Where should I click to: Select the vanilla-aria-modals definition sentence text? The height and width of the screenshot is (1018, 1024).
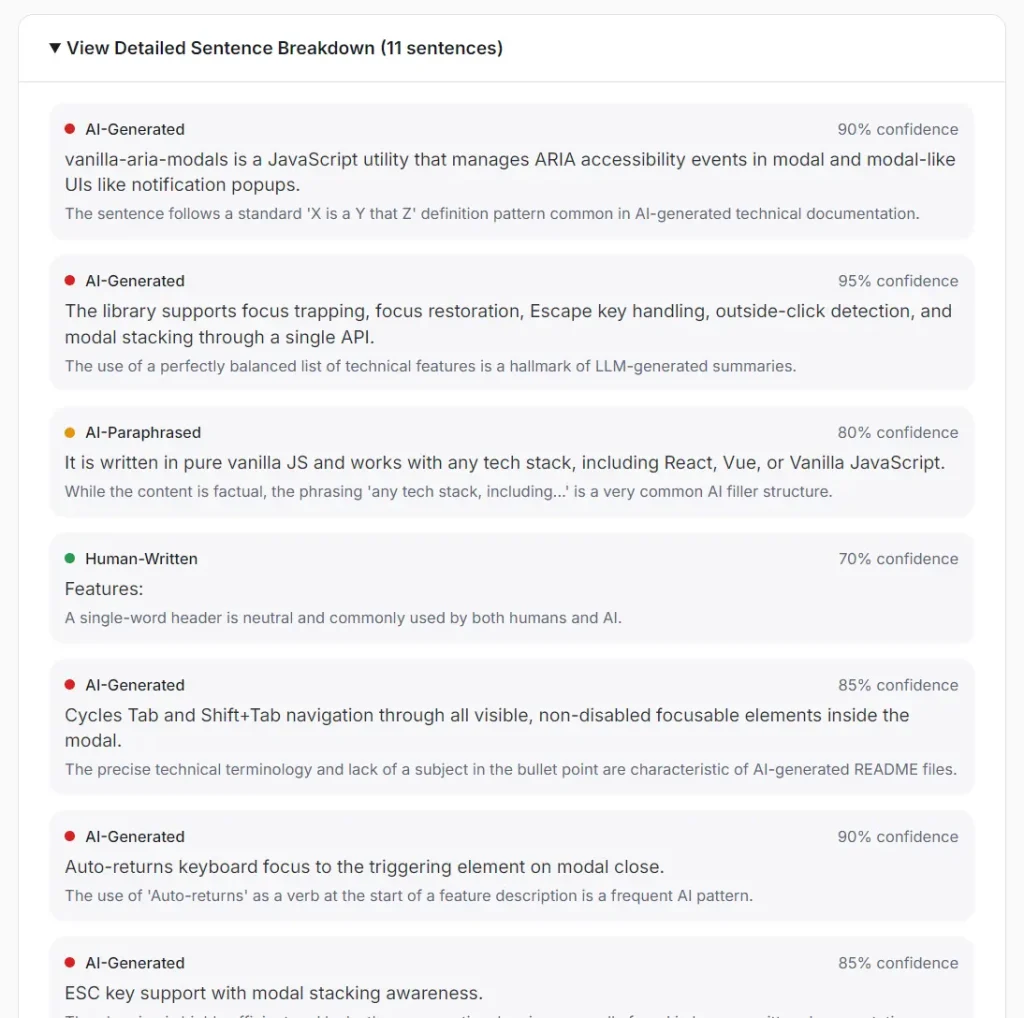click(x=510, y=171)
